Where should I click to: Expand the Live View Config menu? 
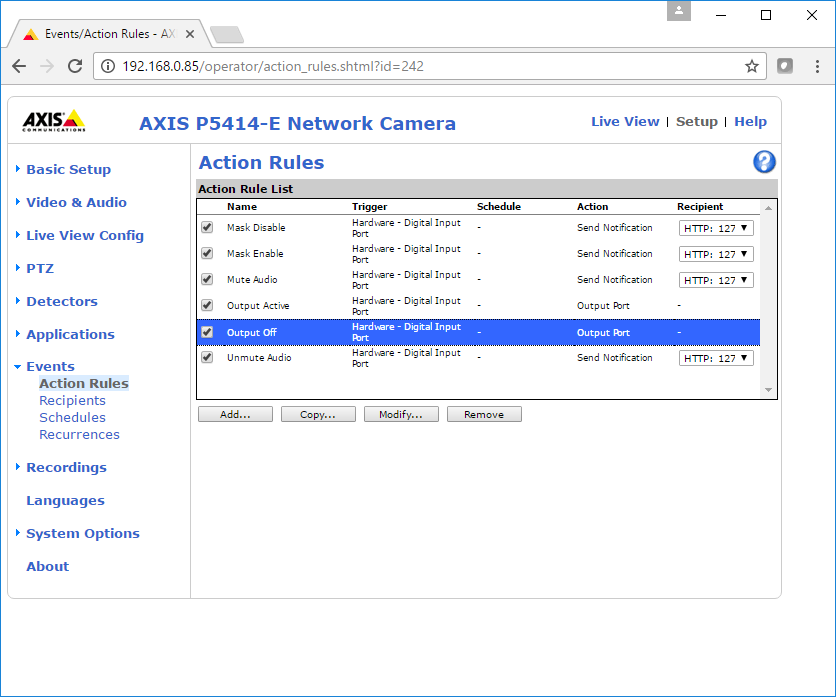[x=85, y=236]
